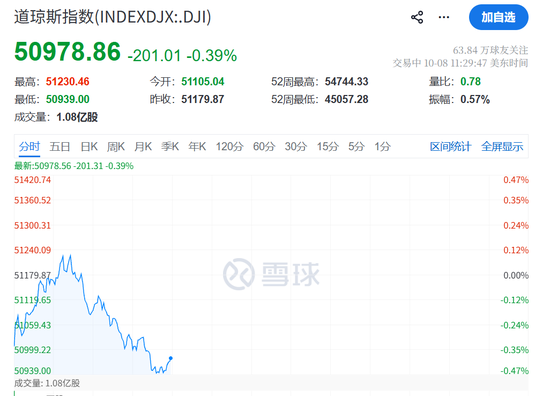
Task: Click the y-axis label 50999.22
Action: pyautogui.click(x=32, y=350)
